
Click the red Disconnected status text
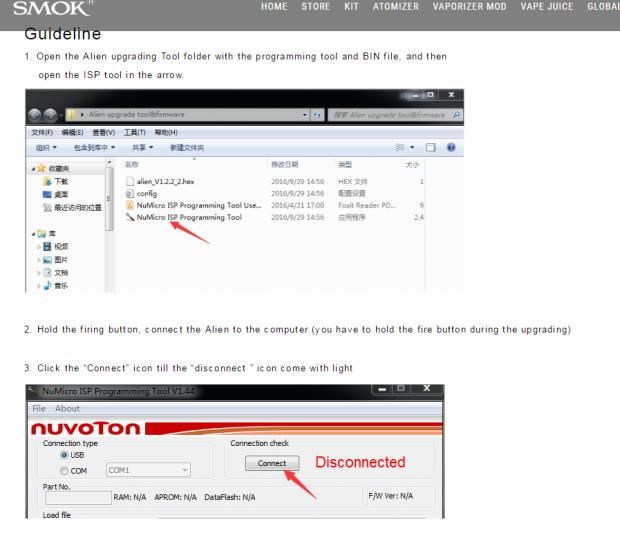[360, 462]
